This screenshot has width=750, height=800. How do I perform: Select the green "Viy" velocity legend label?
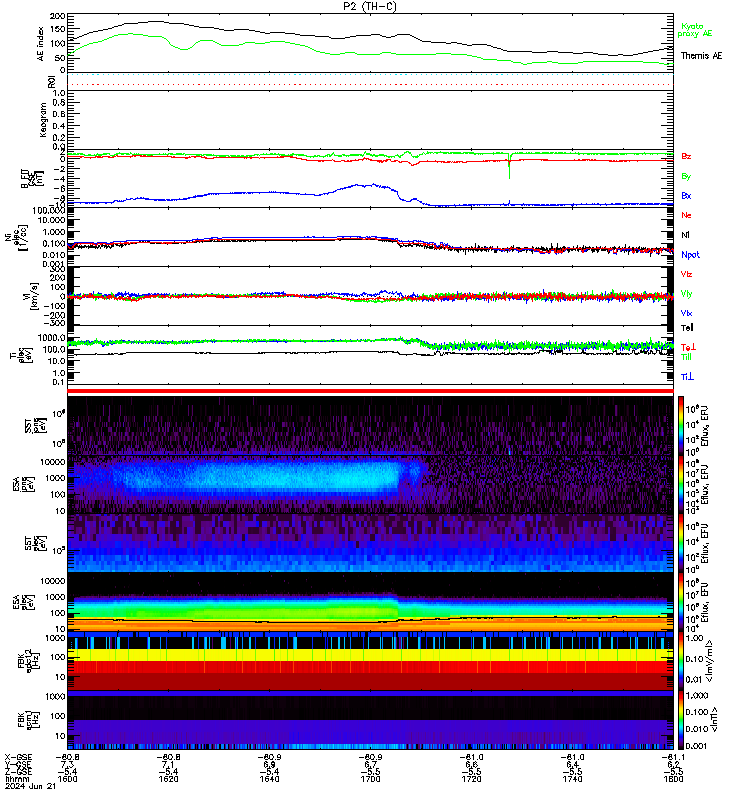click(x=686, y=294)
